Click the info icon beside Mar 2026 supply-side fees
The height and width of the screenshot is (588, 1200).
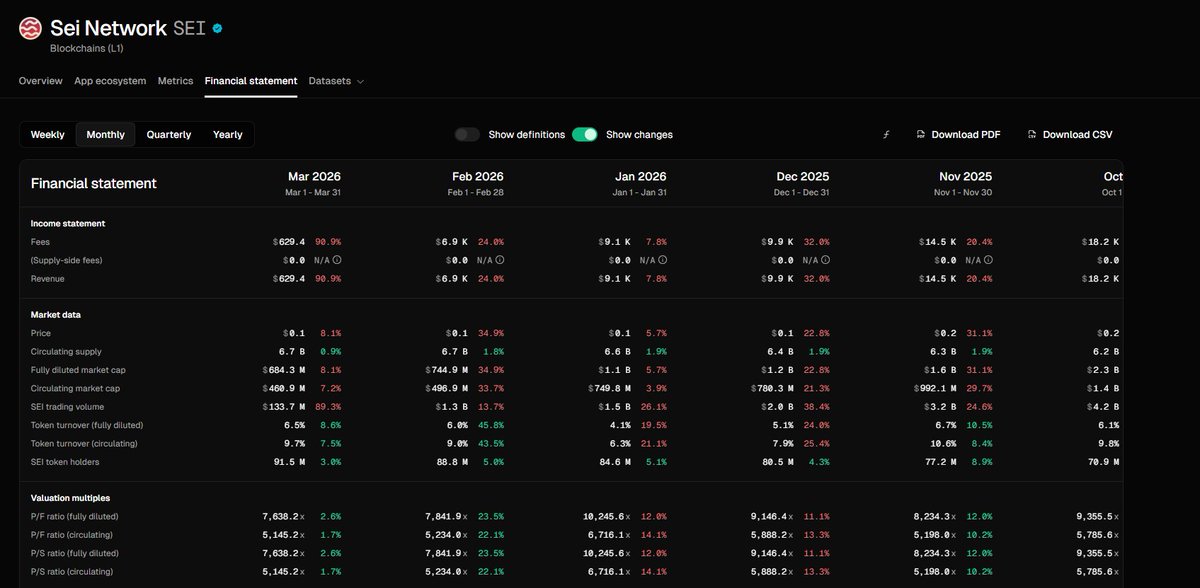click(336, 260)
